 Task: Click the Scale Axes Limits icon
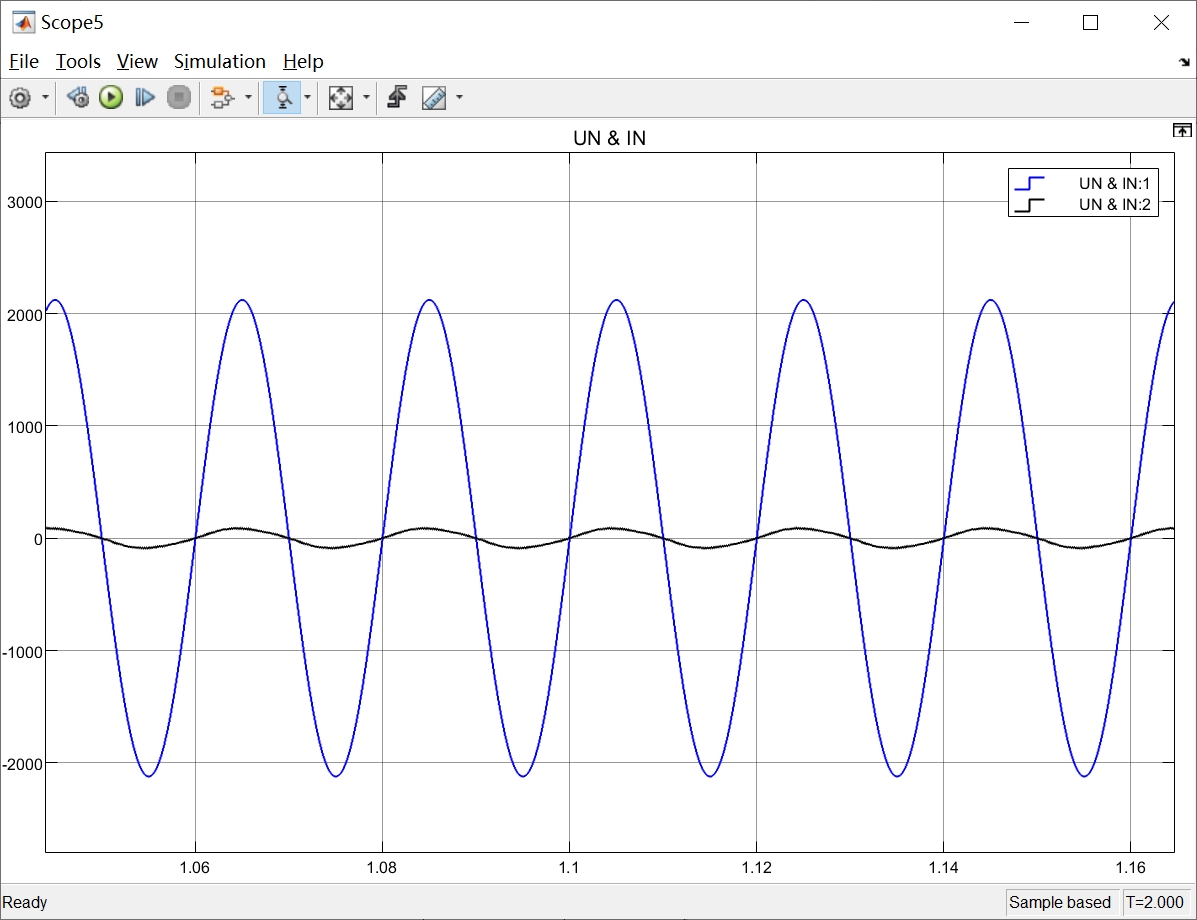click(340, 98)
